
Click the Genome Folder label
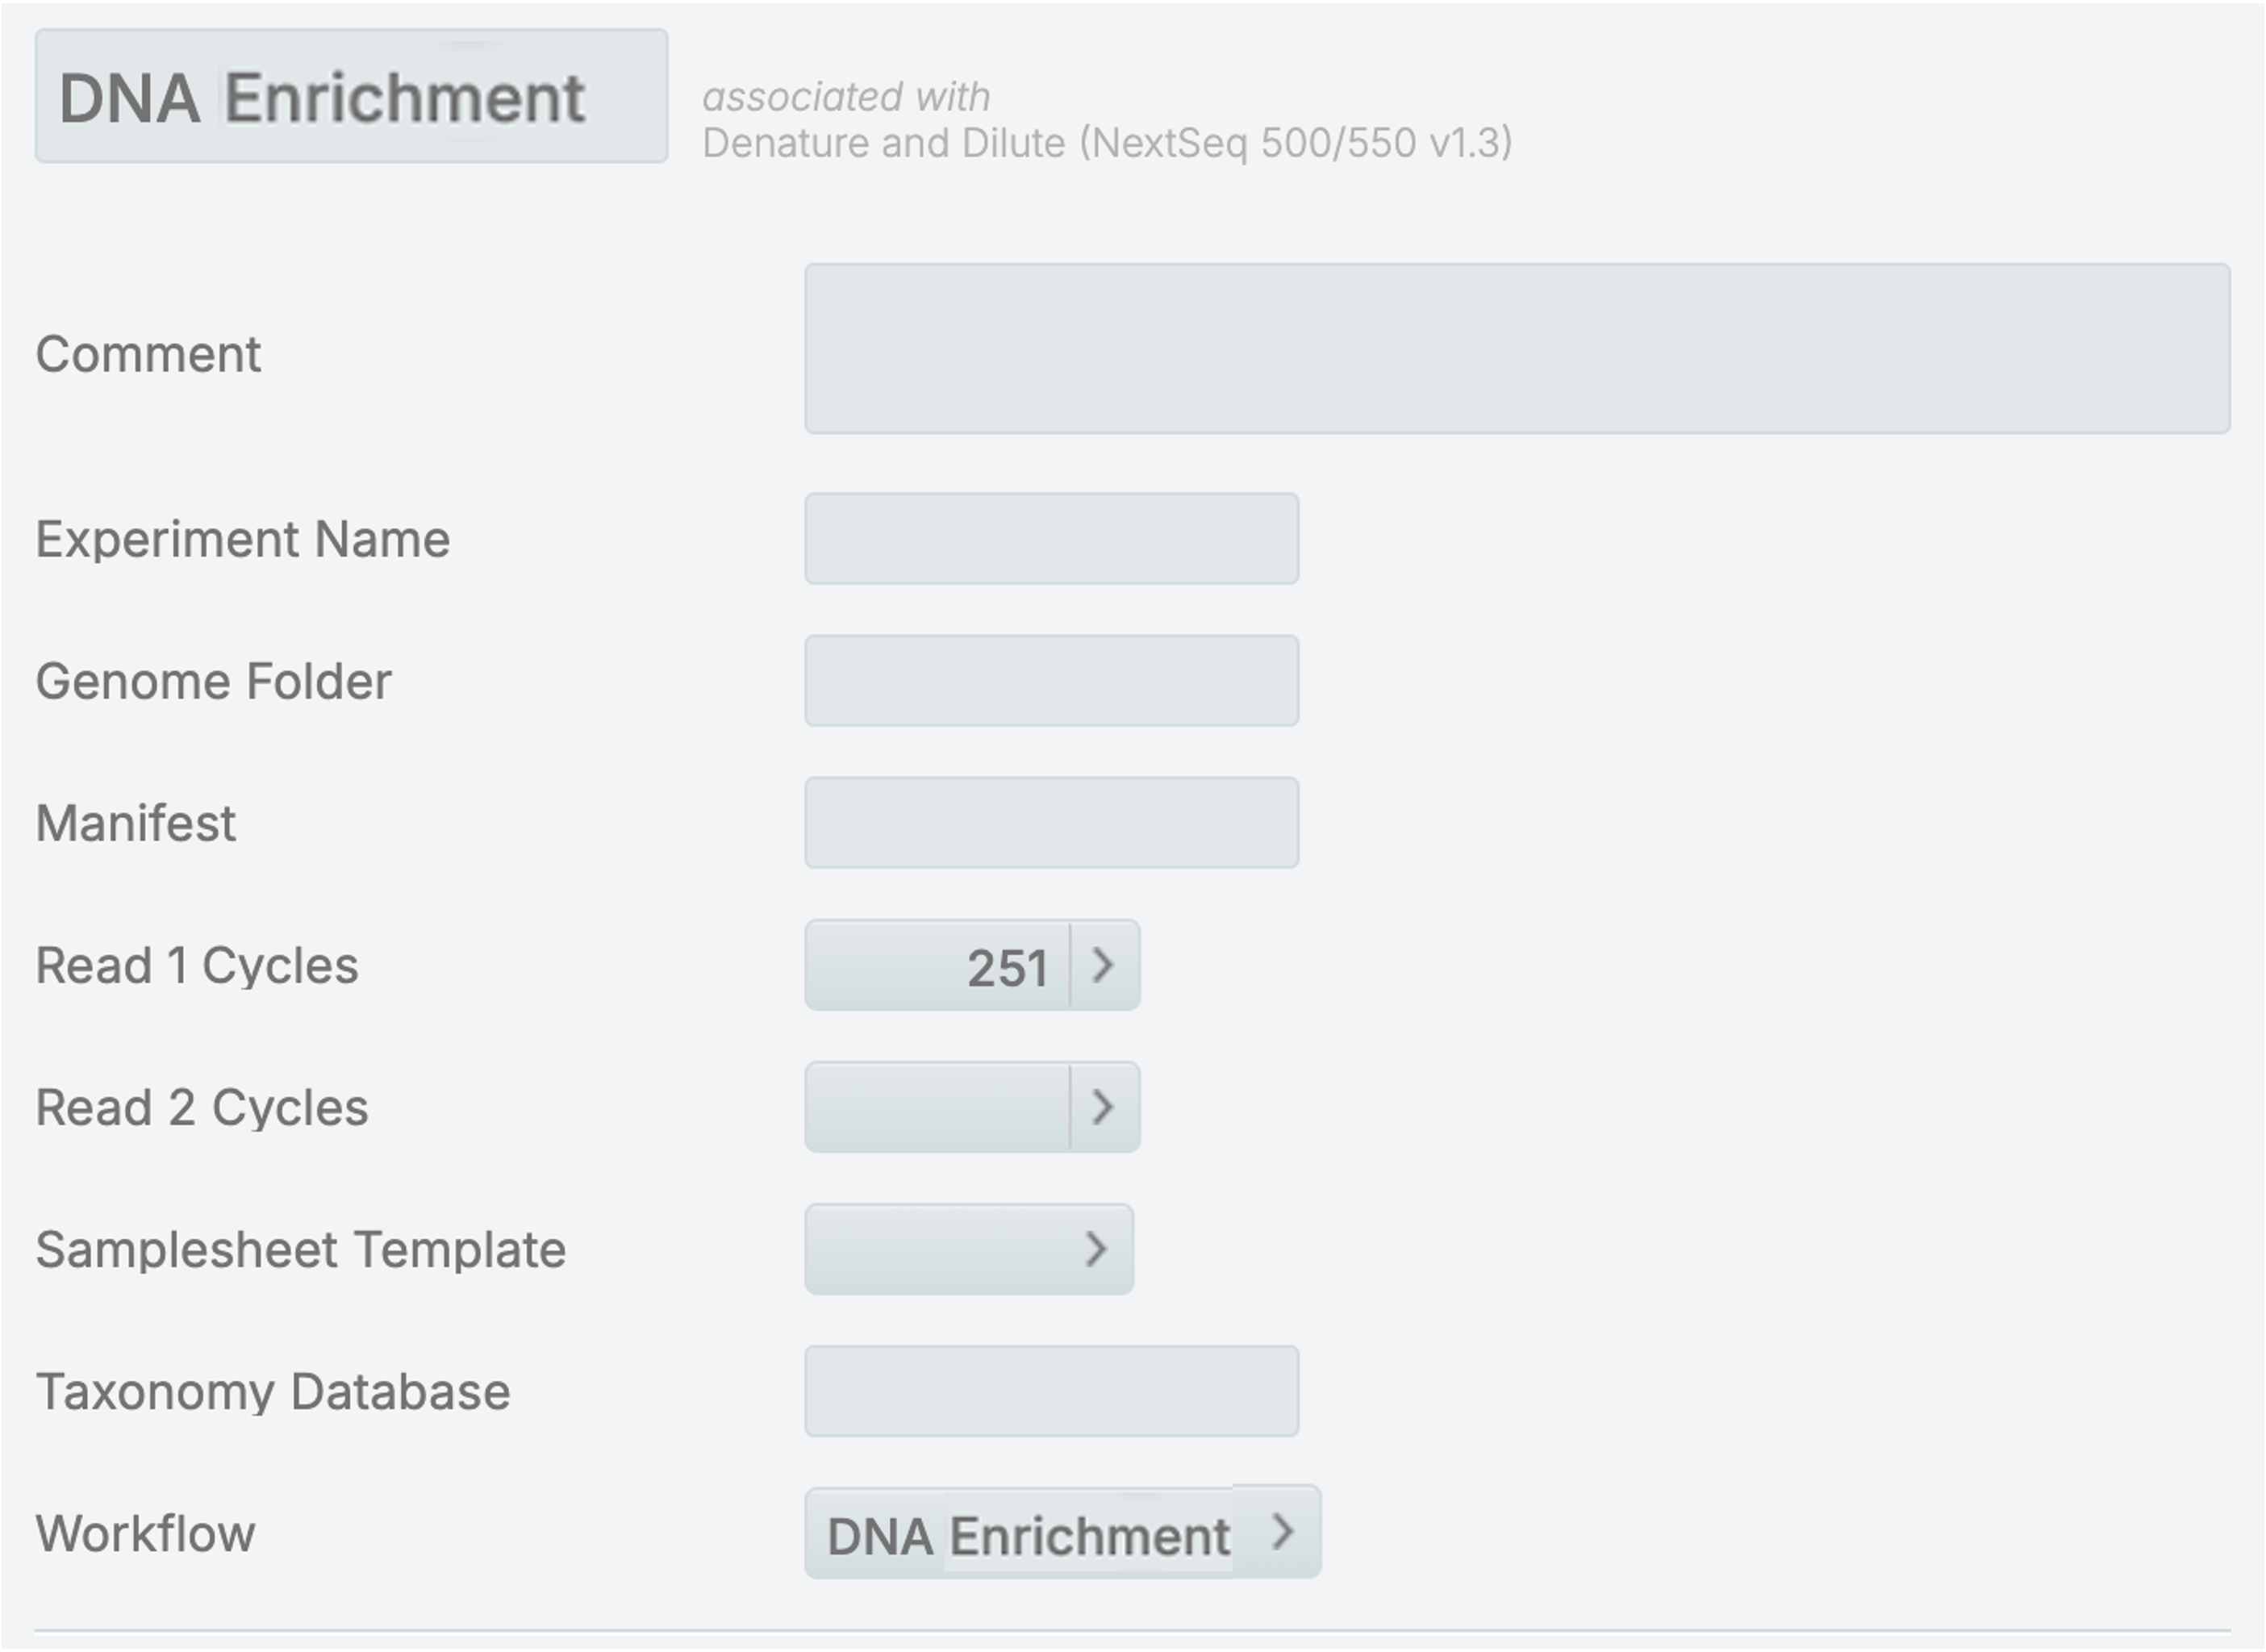coord(213,682)
